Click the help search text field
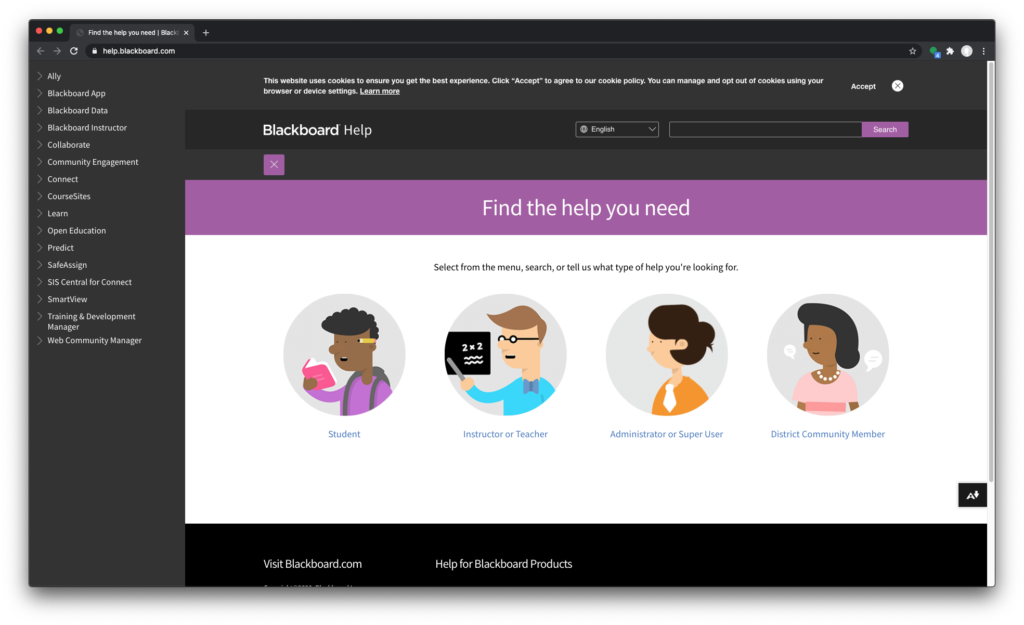The image size is (1024, 625). tap(765, 129)
